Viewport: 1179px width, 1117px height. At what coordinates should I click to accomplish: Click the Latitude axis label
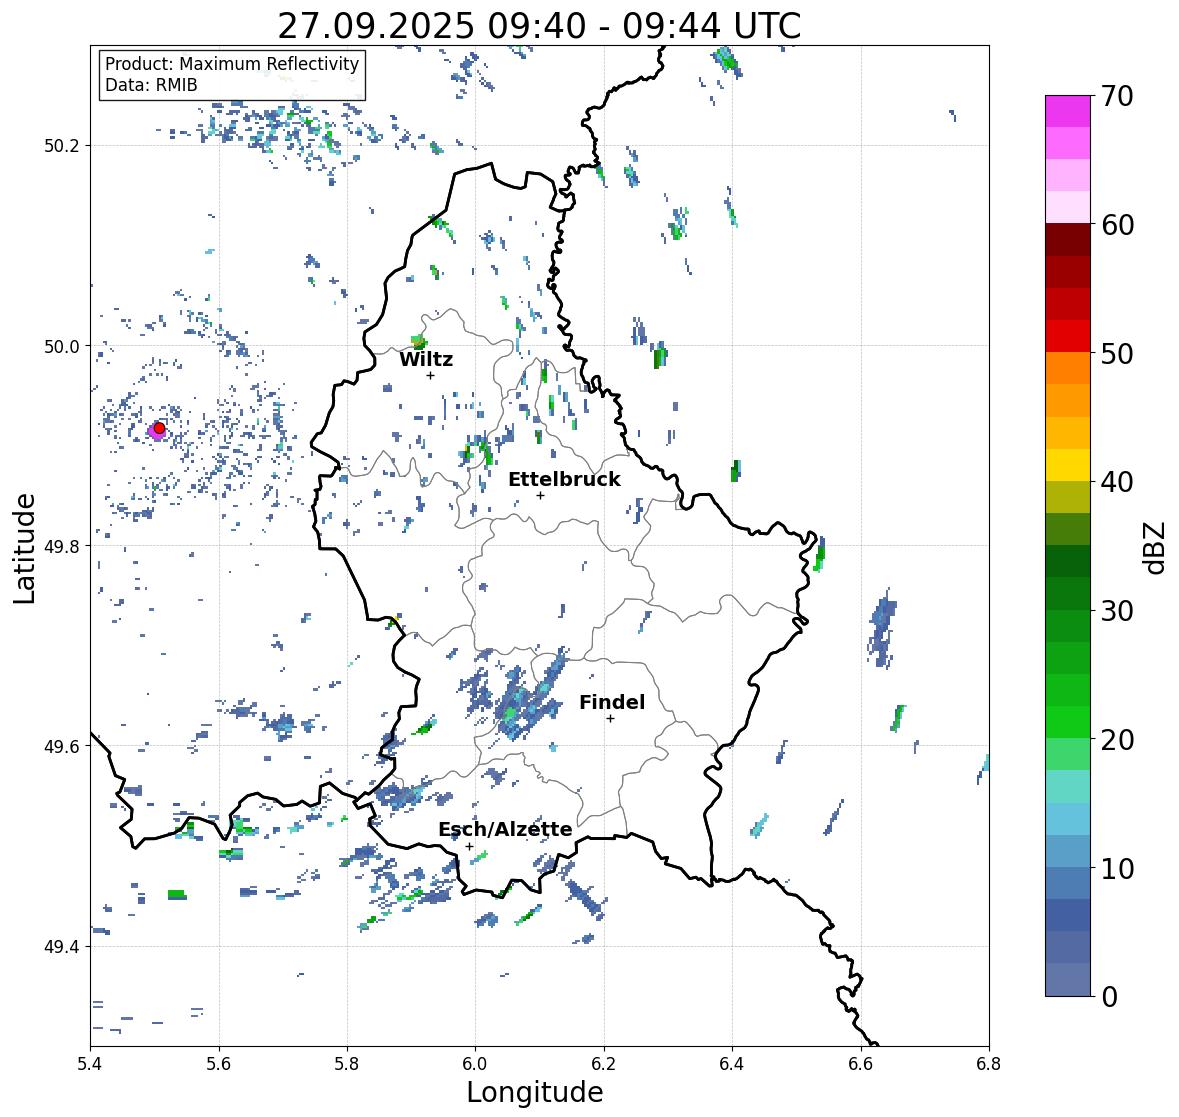[x=24, y=548]
